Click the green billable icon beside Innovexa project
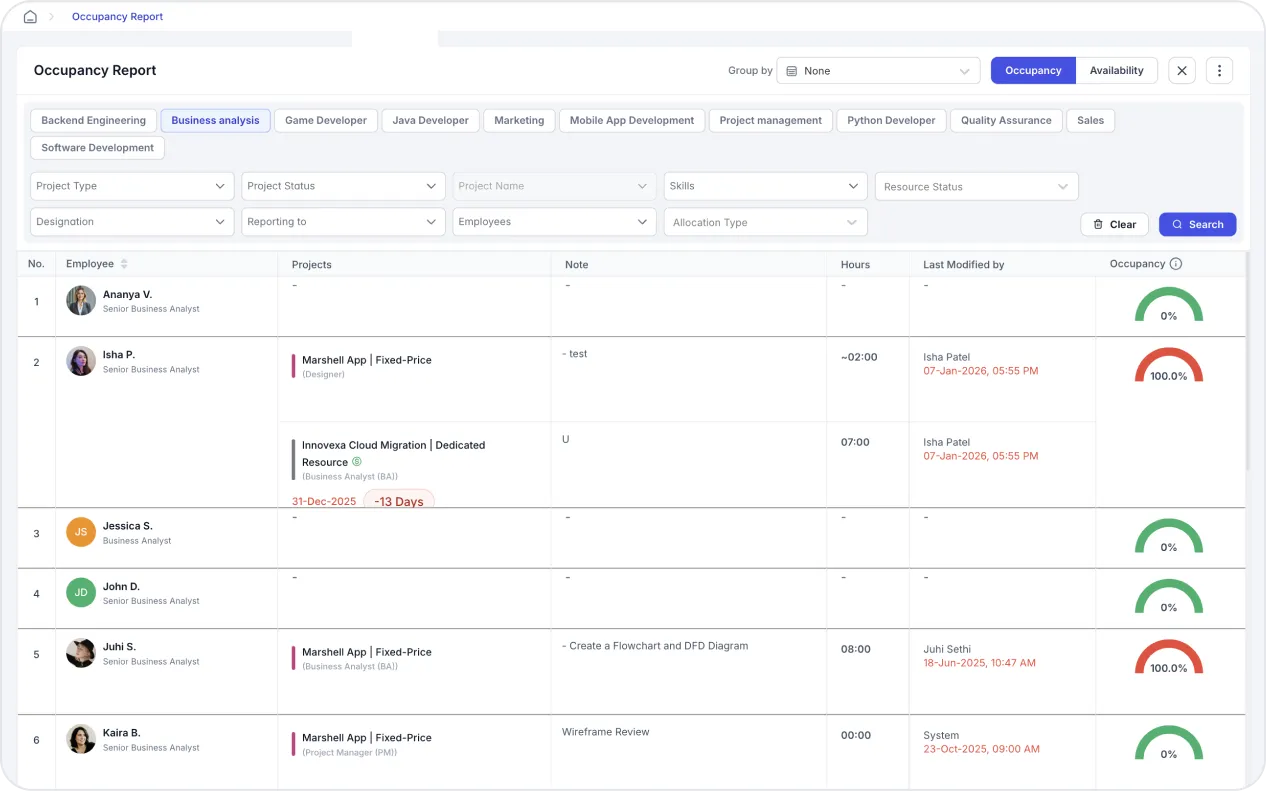Screen dimensions: 1266x791 tap(357, 462)
